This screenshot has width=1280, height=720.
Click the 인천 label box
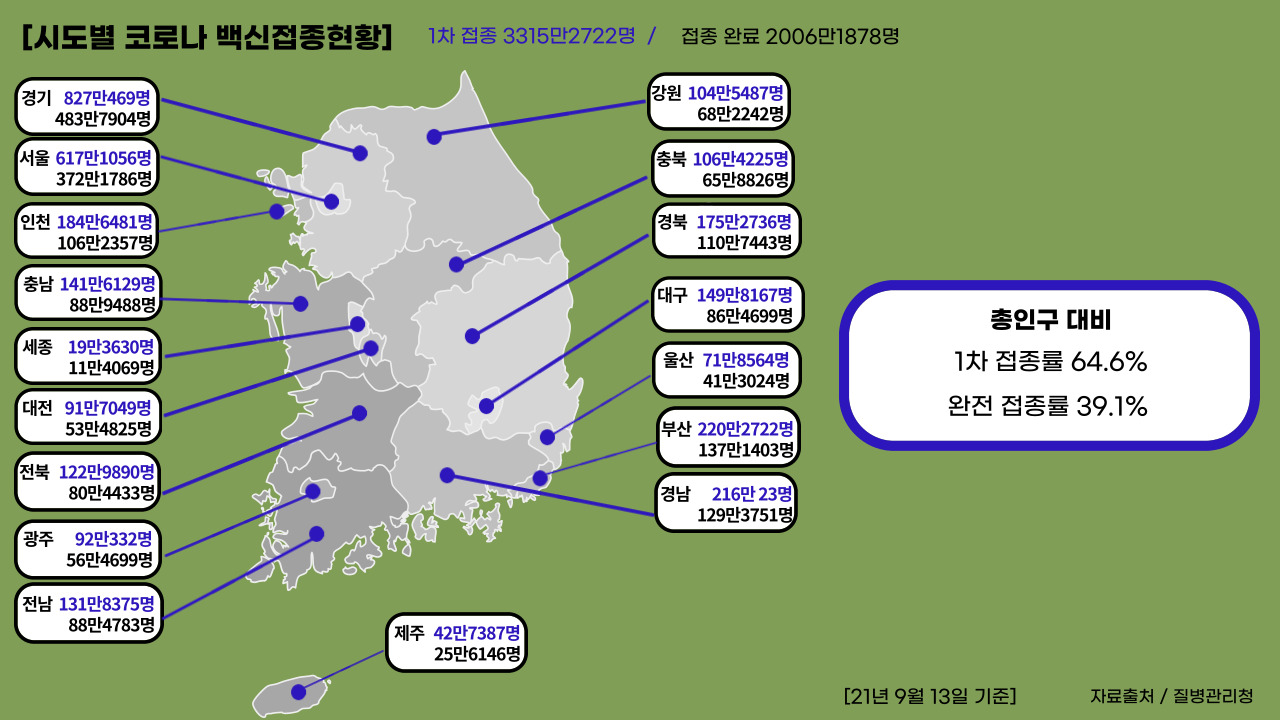[88, 231]
